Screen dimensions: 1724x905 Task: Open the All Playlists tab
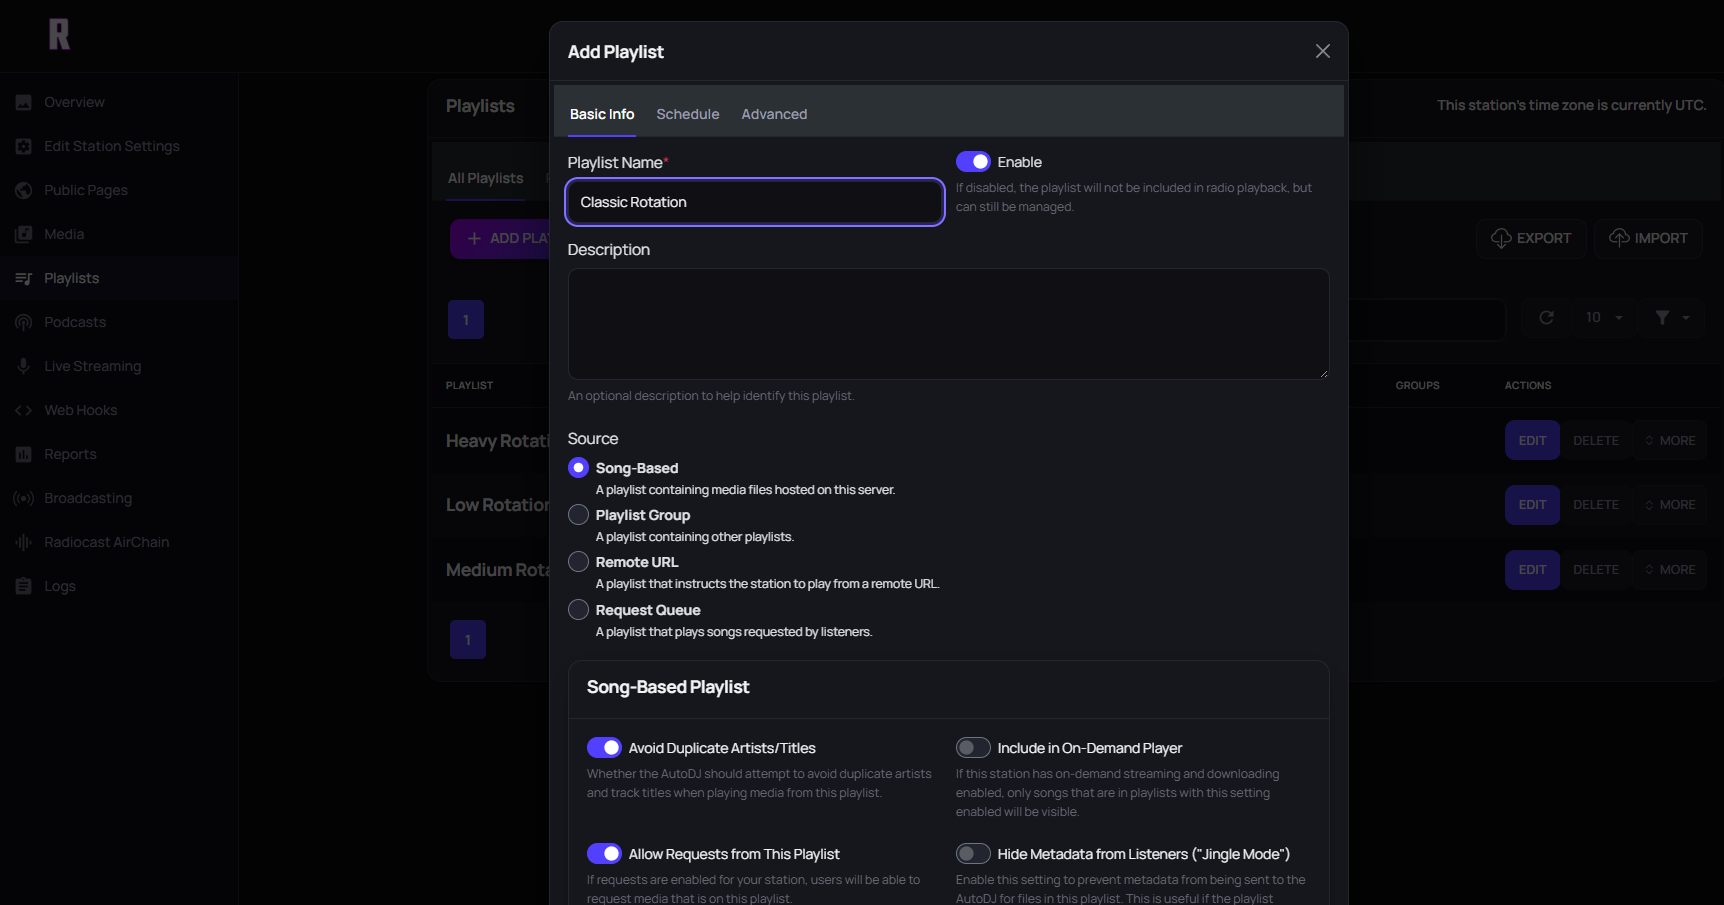tap(485, 179)
